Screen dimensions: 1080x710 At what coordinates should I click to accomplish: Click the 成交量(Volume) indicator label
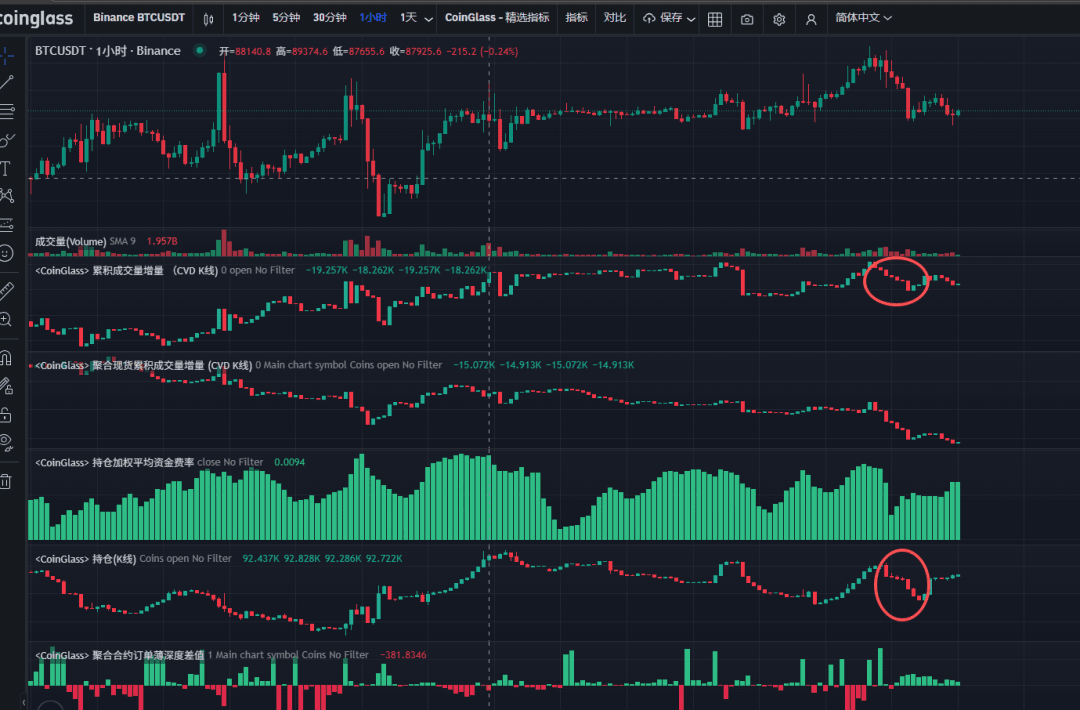70,242
